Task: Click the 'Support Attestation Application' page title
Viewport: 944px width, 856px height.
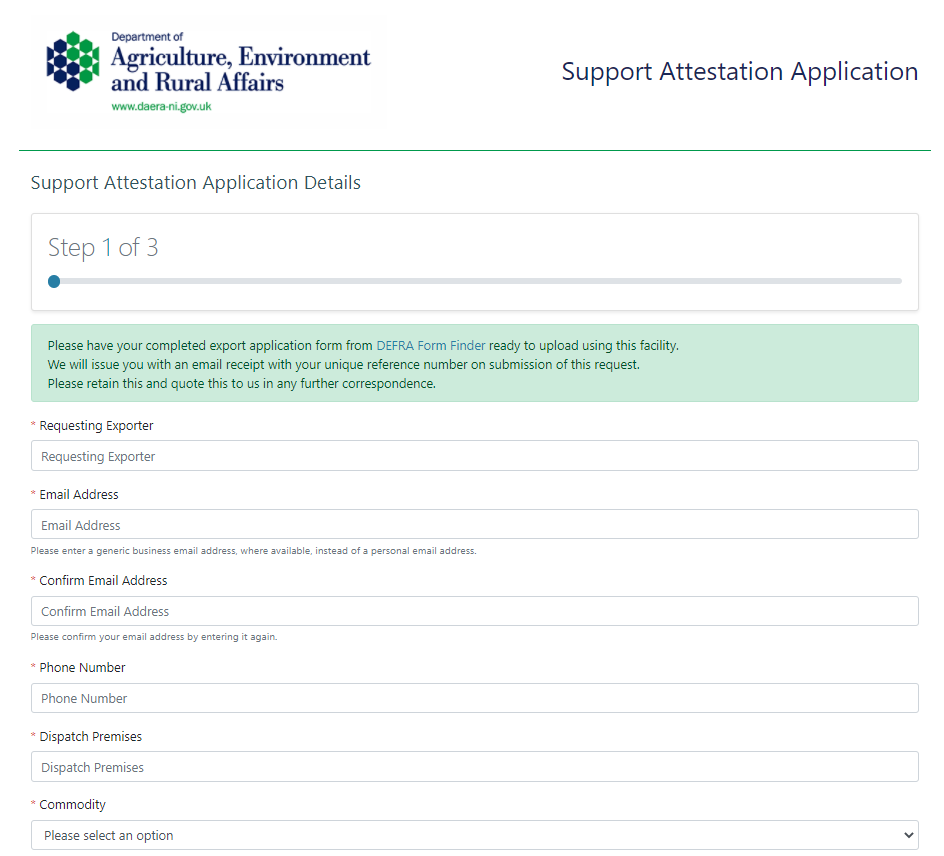Action: pos(739,72)
